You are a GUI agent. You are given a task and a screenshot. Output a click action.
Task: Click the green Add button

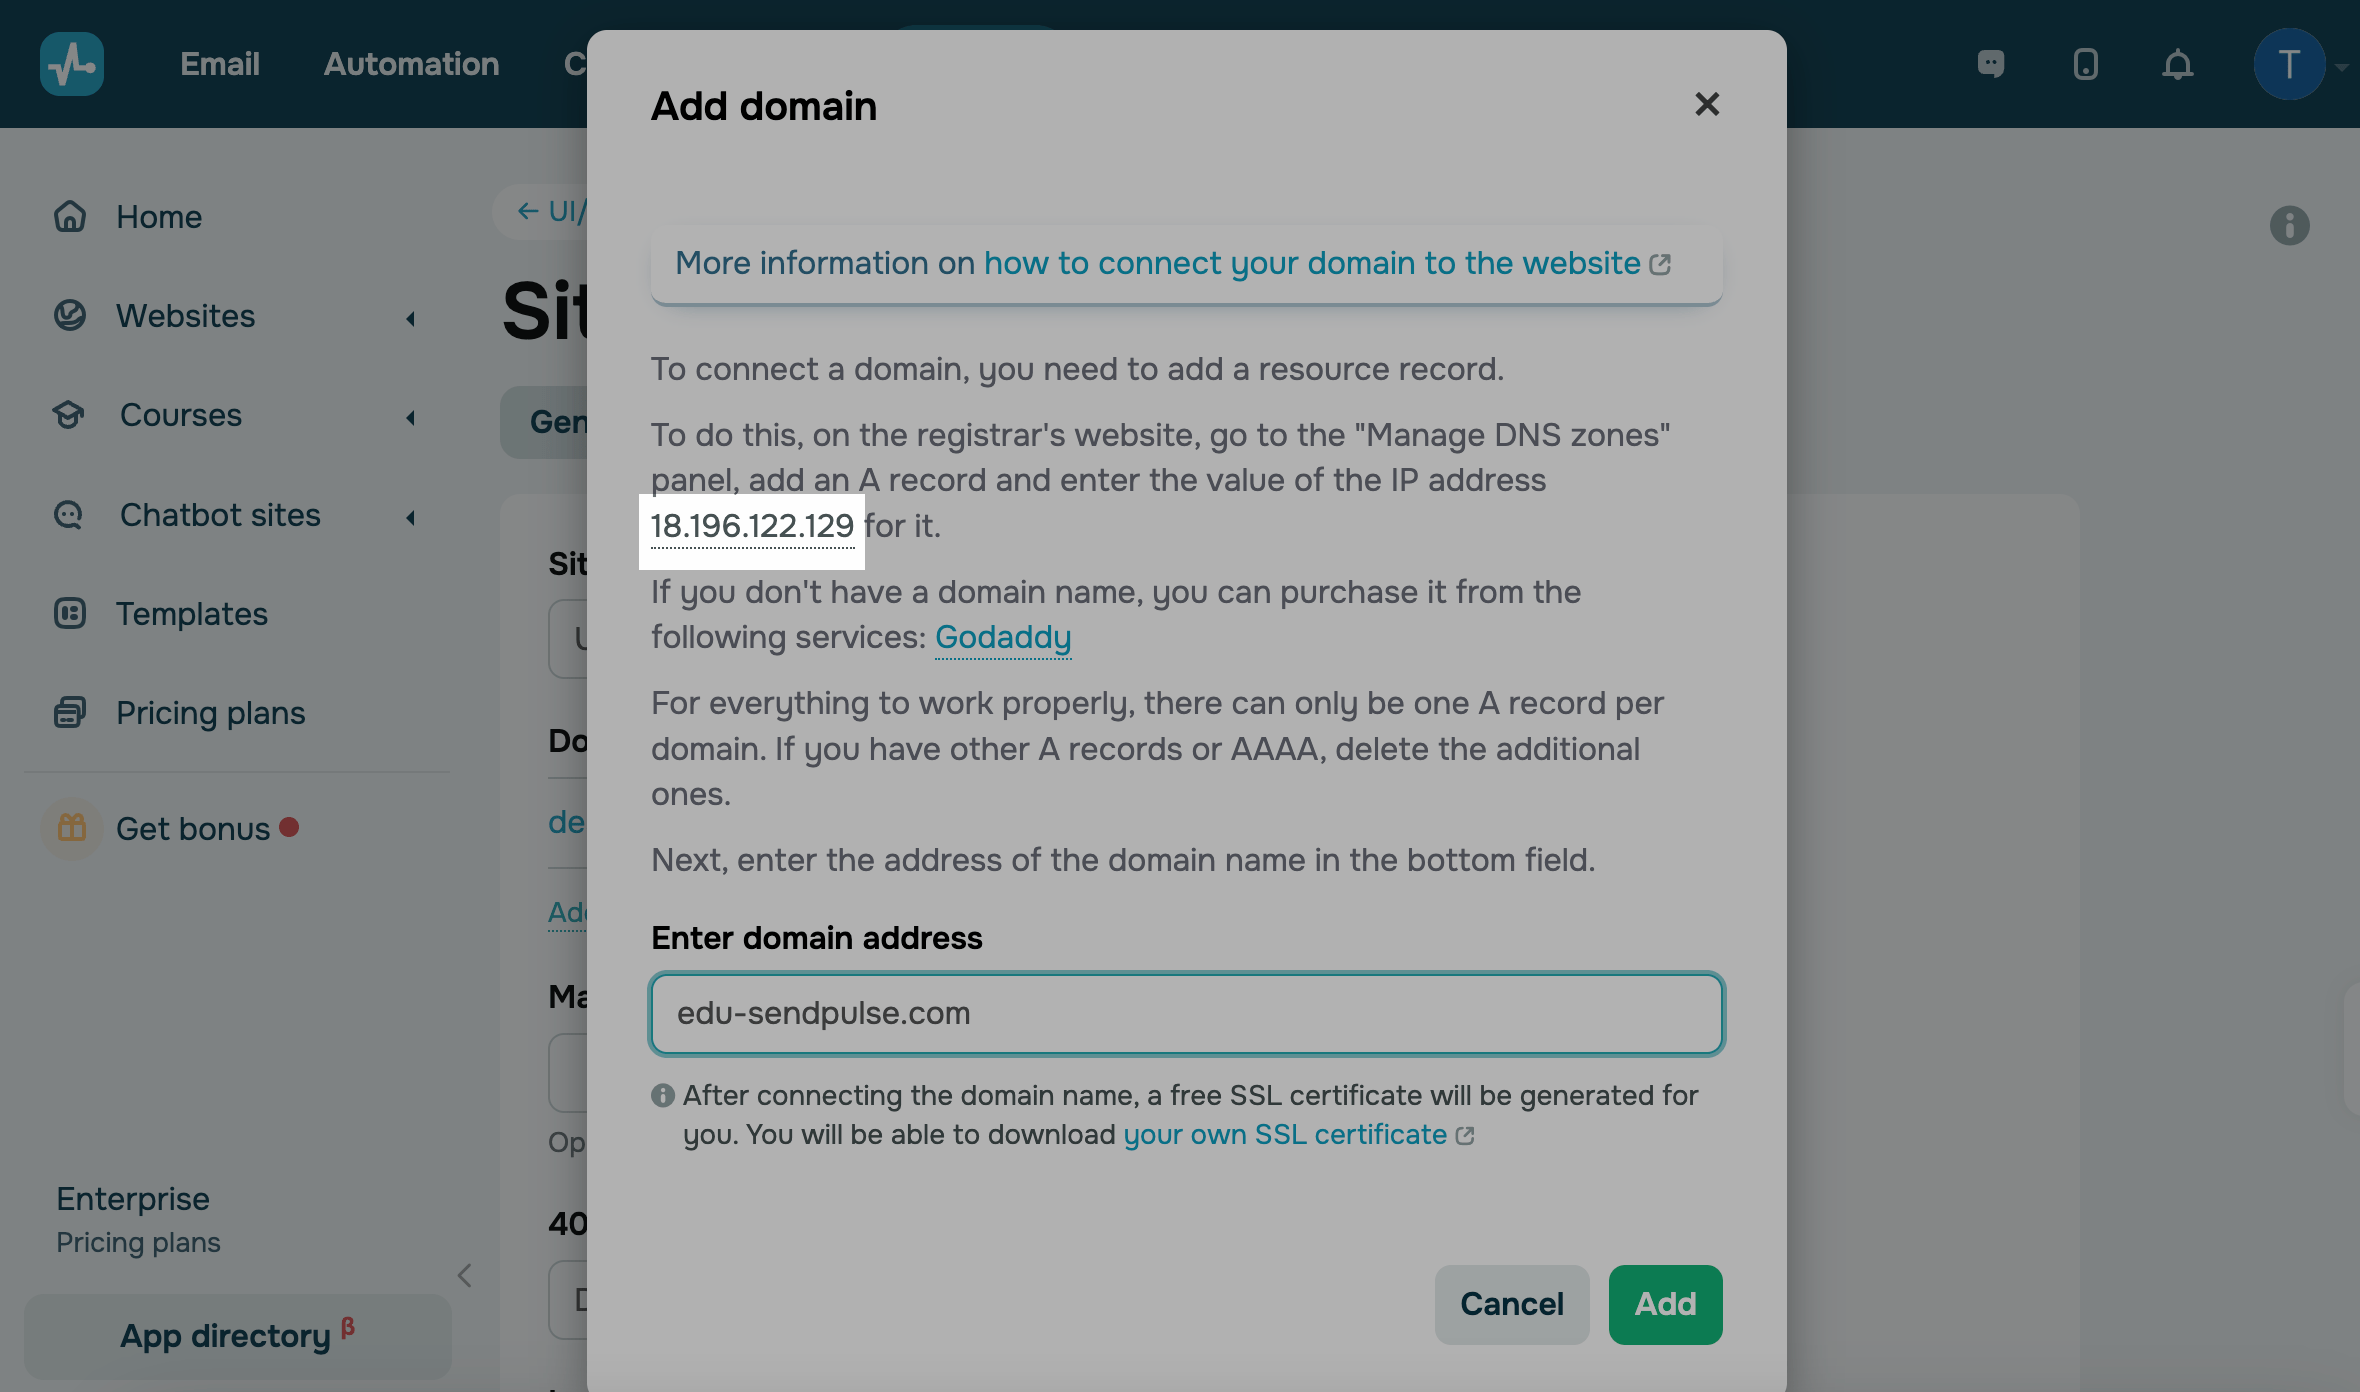(x=1665, y=1304)
